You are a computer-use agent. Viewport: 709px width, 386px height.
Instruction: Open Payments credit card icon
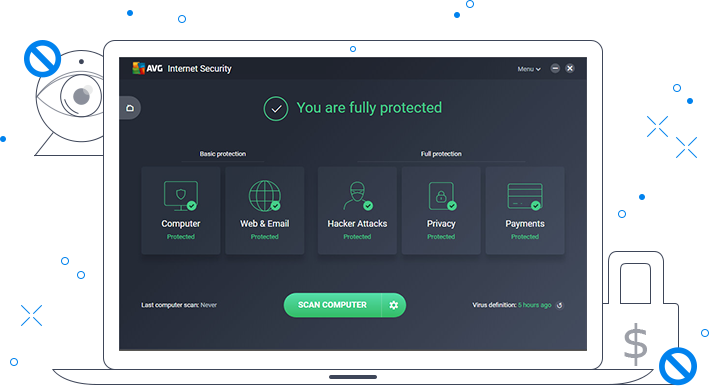click(525, 196)
